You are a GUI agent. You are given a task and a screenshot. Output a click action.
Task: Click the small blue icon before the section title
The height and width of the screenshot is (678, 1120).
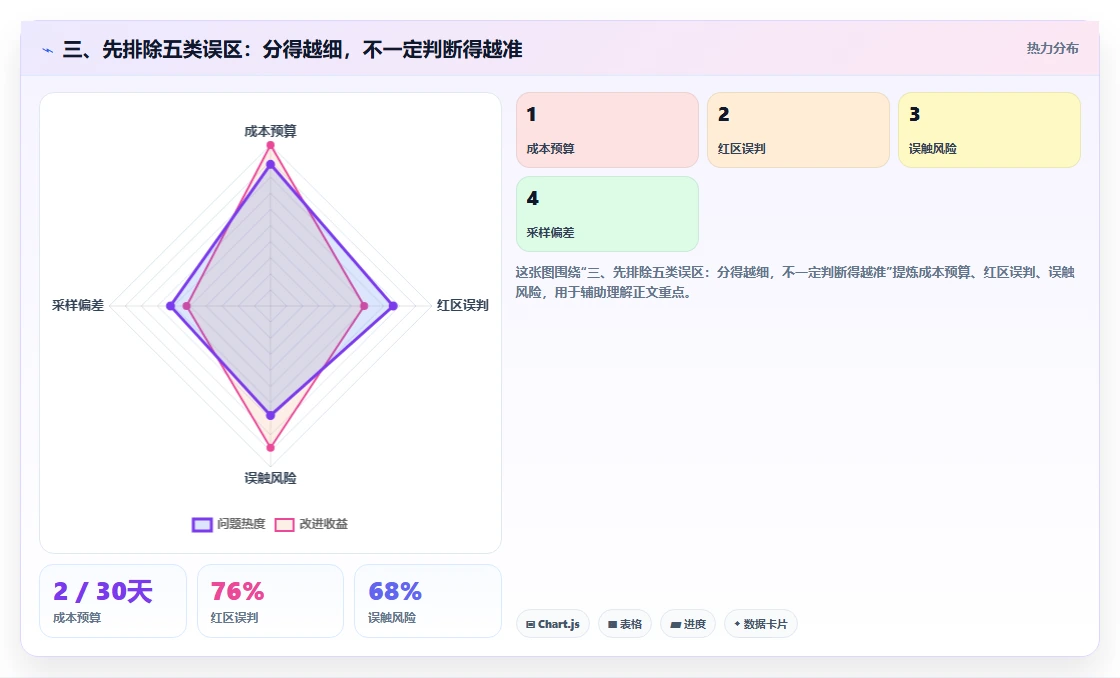tap(47, 50)
